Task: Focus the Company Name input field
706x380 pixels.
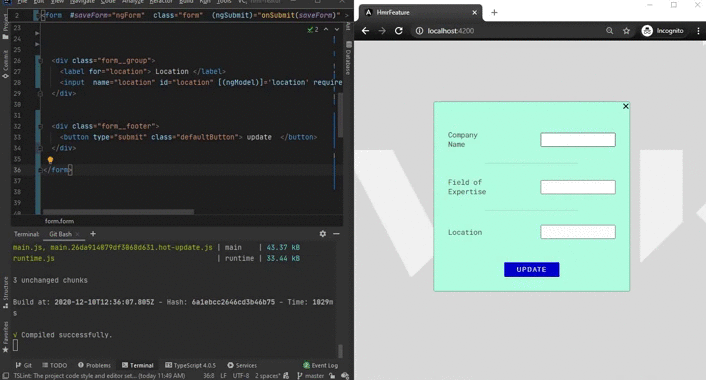Action: (x=578, y=140)
